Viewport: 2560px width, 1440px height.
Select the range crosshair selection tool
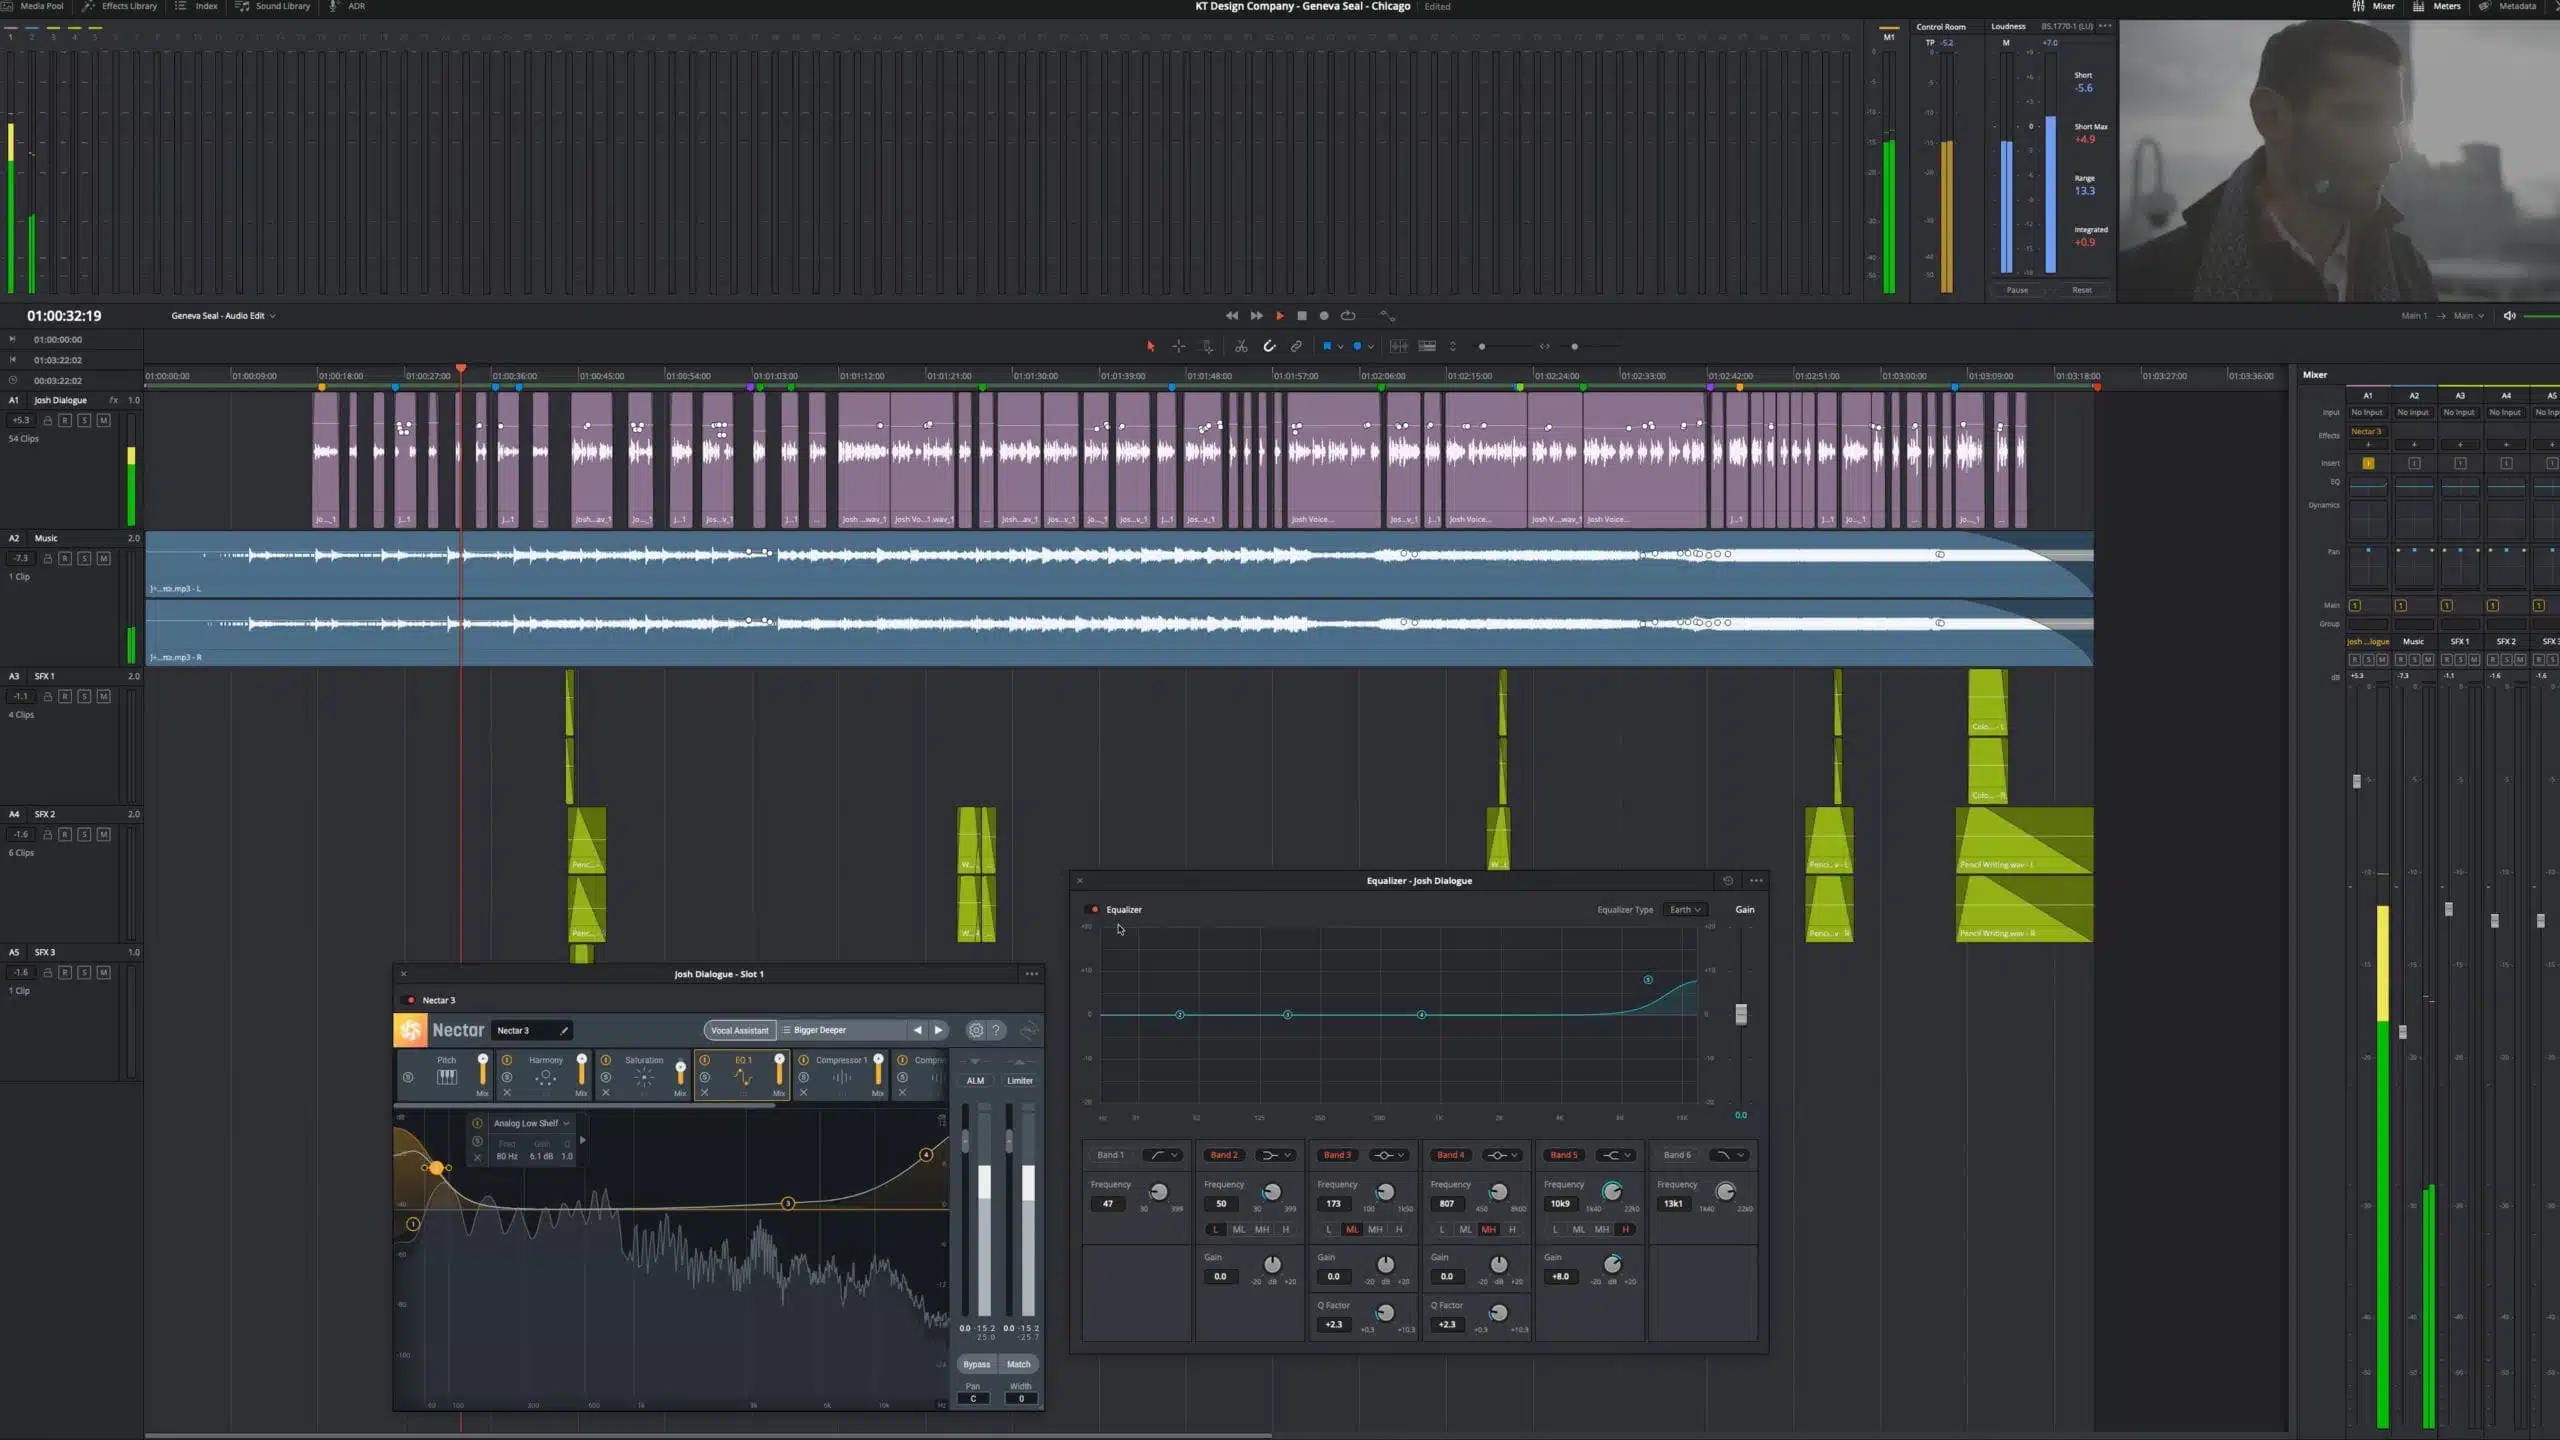tap(1179, 346)
